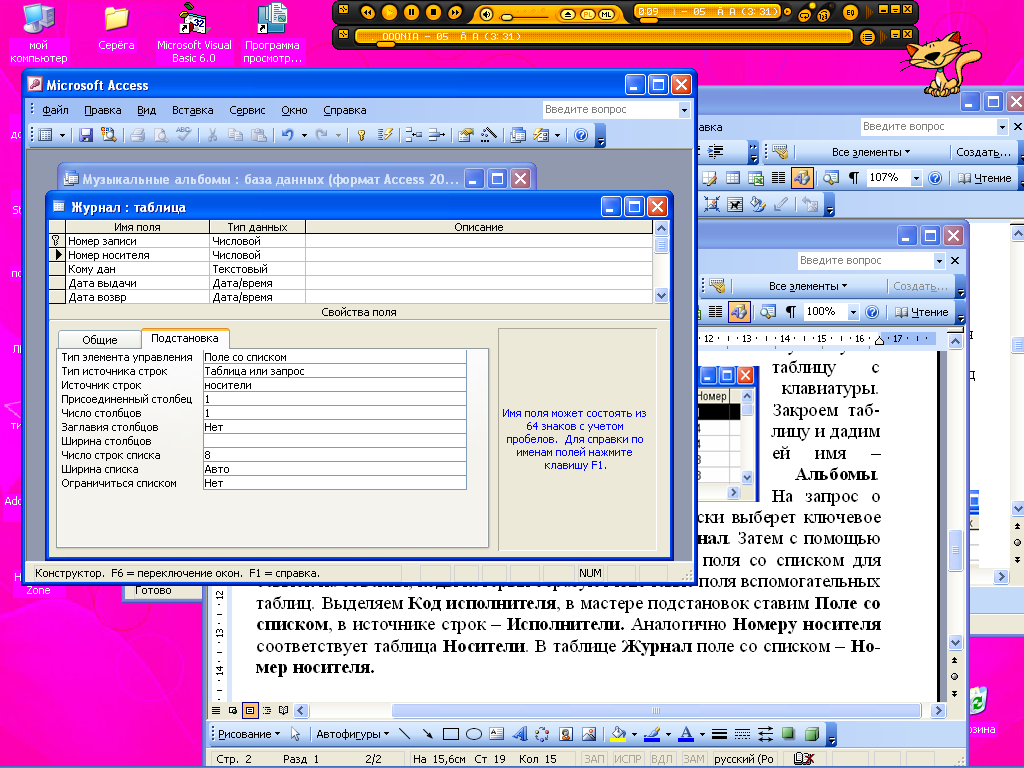1024x768 pixels.
Task: Toggle show paragraph marks in the 107% Word window
Action: (x=854, y=178)
